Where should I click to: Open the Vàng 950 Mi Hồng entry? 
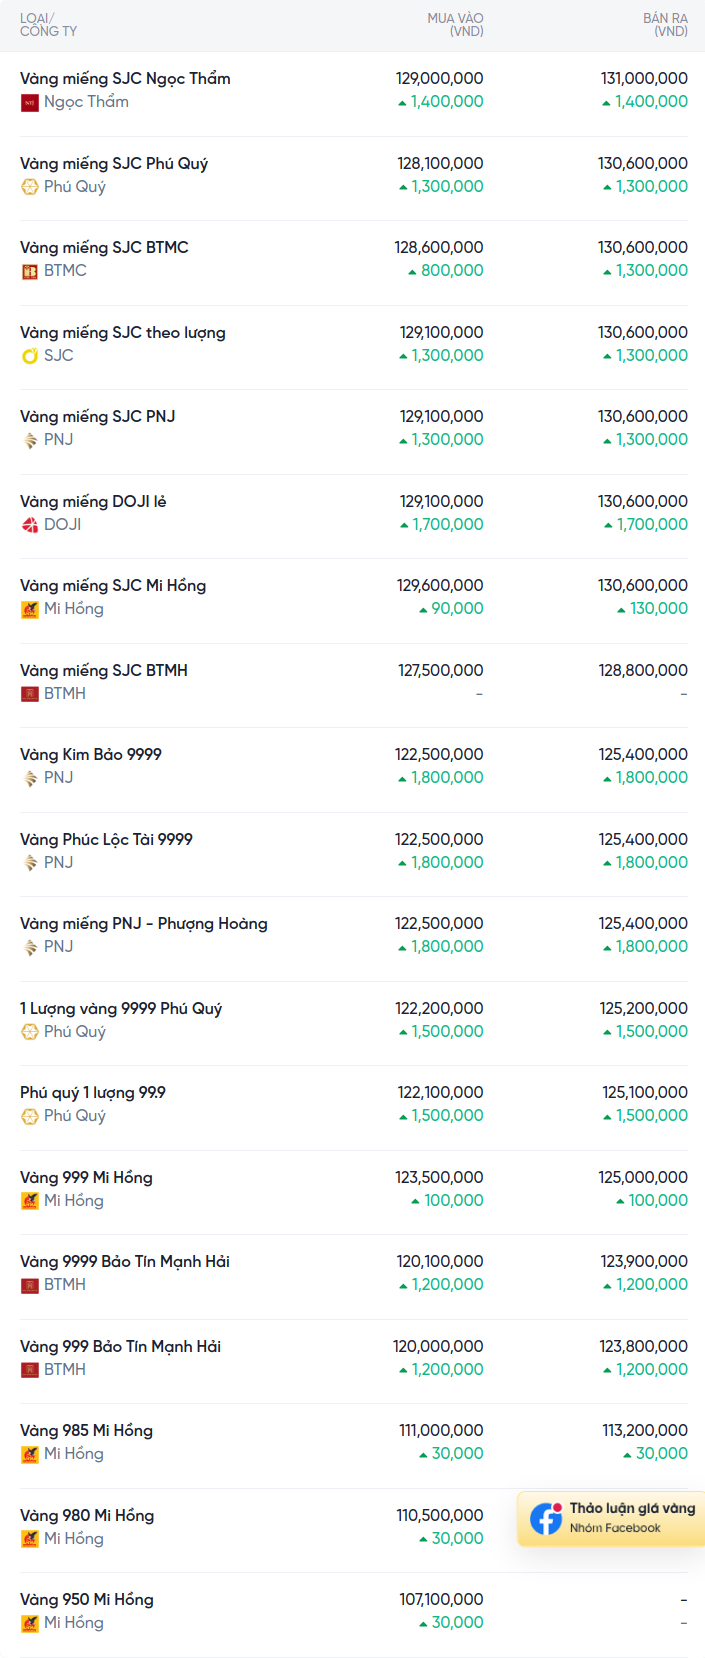[x=87, y=1600]
